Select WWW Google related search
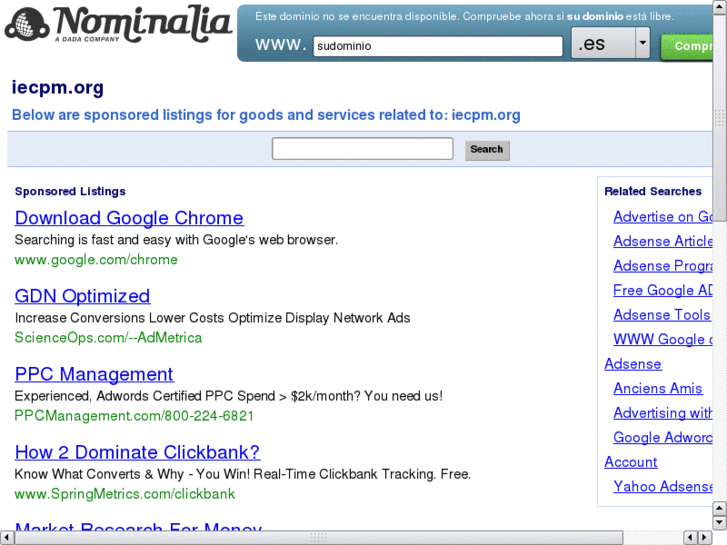The image size is (727, 545). coord(663,340)
